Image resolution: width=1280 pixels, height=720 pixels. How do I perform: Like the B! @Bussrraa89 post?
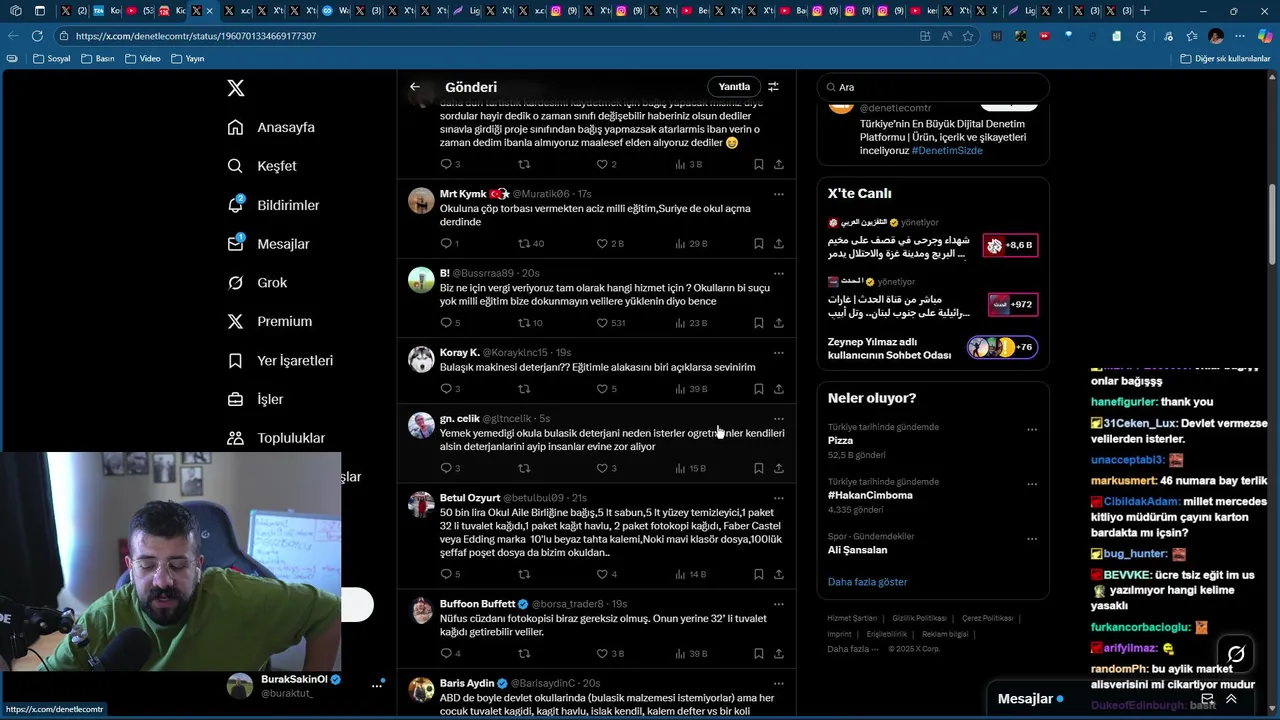pos(611,323)
